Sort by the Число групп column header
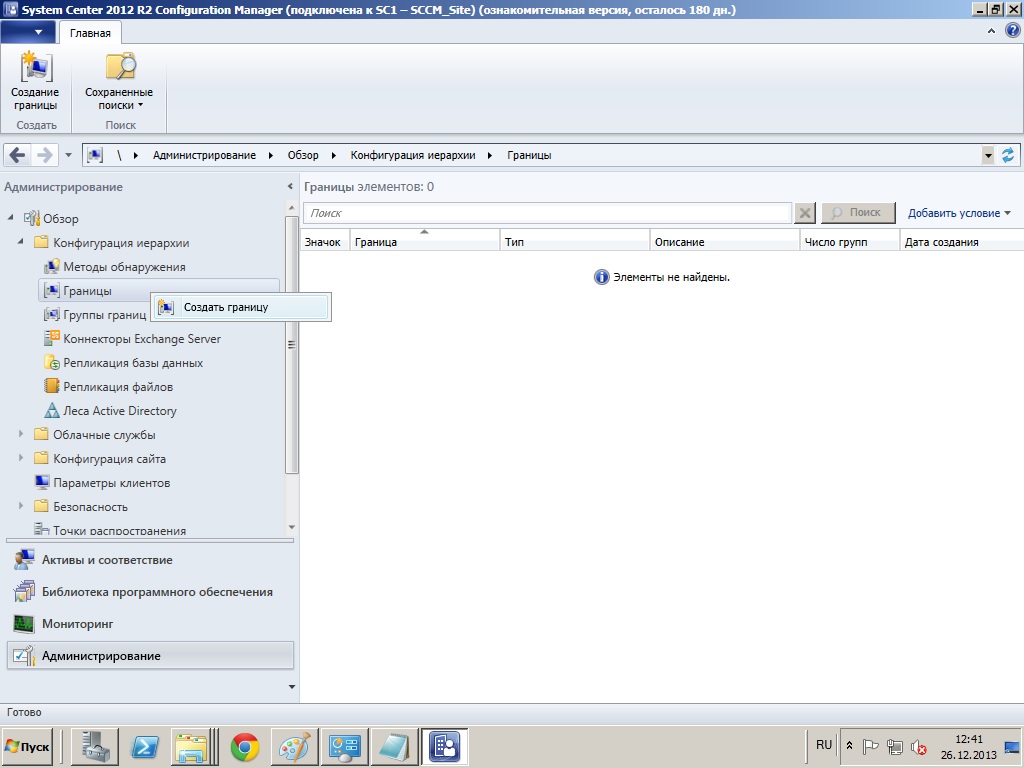This screenshot has height=768, width=1024. coord(850,242)
